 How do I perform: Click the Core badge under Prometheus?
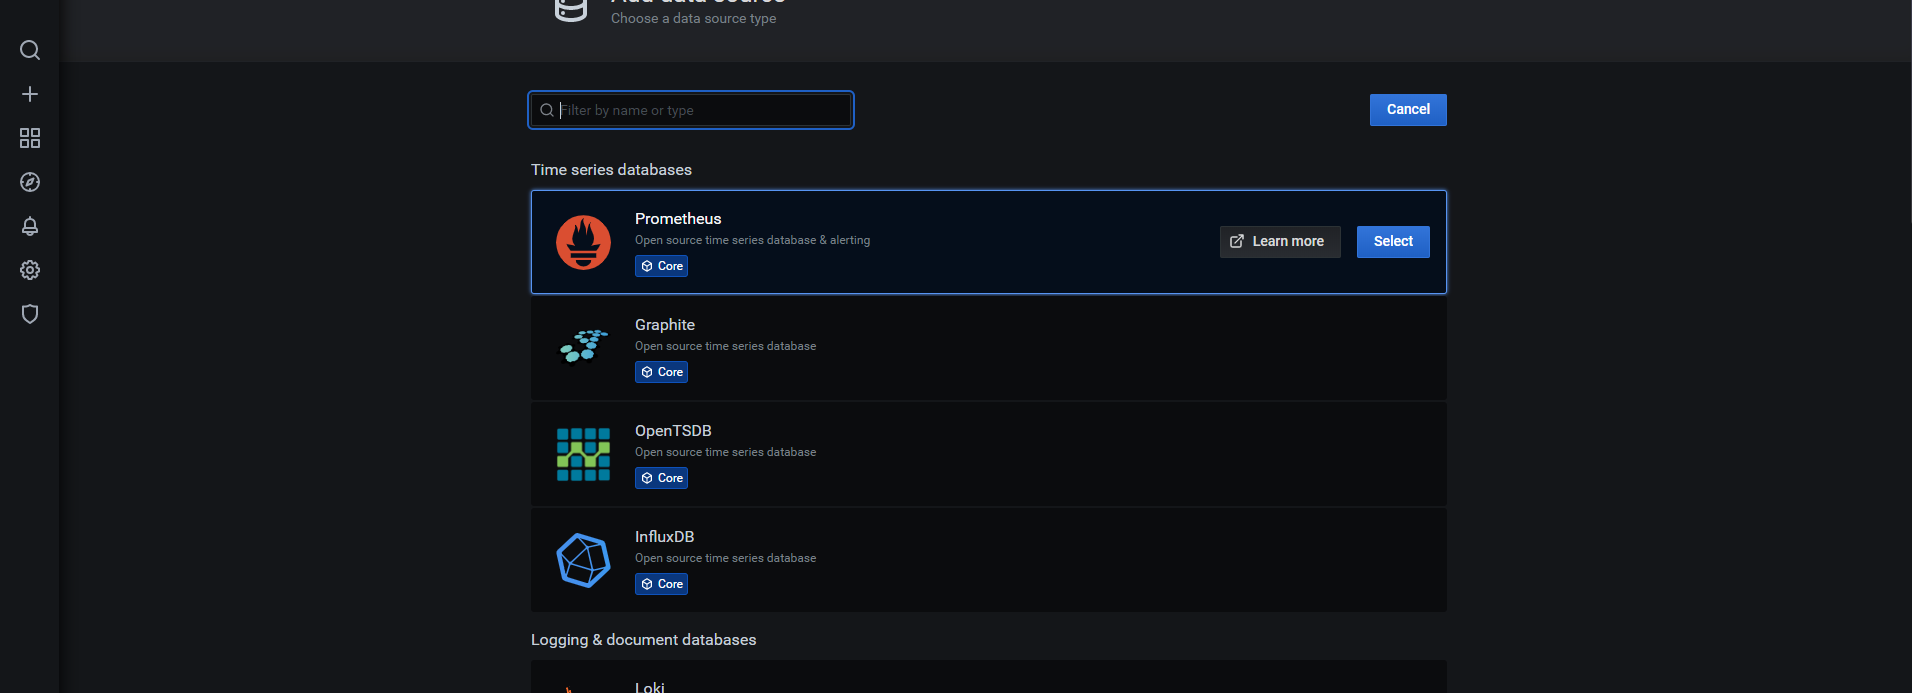pos(661,266)
